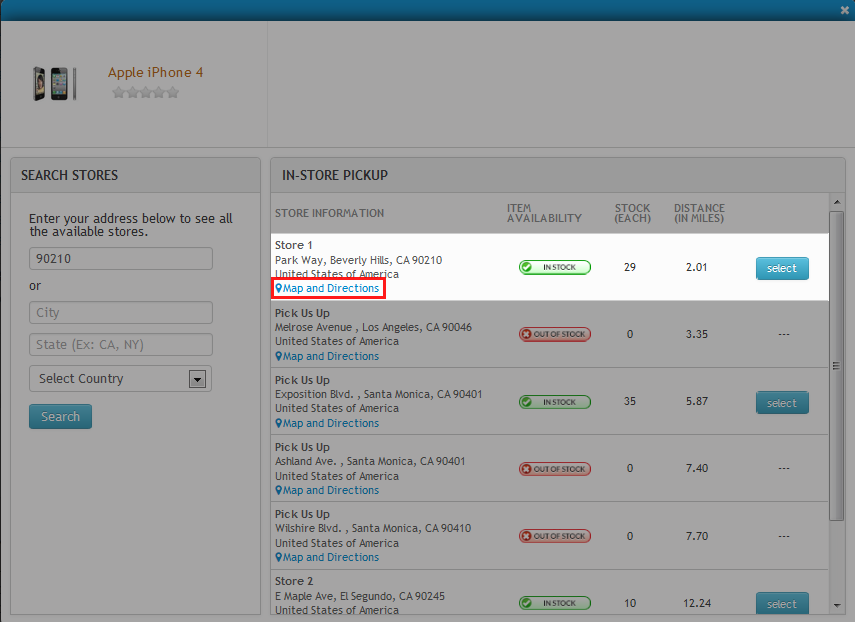The image size is (855, 622).
Task: Click the distance value 7.70
Action: pyautogui.click(x=696, y=536)
